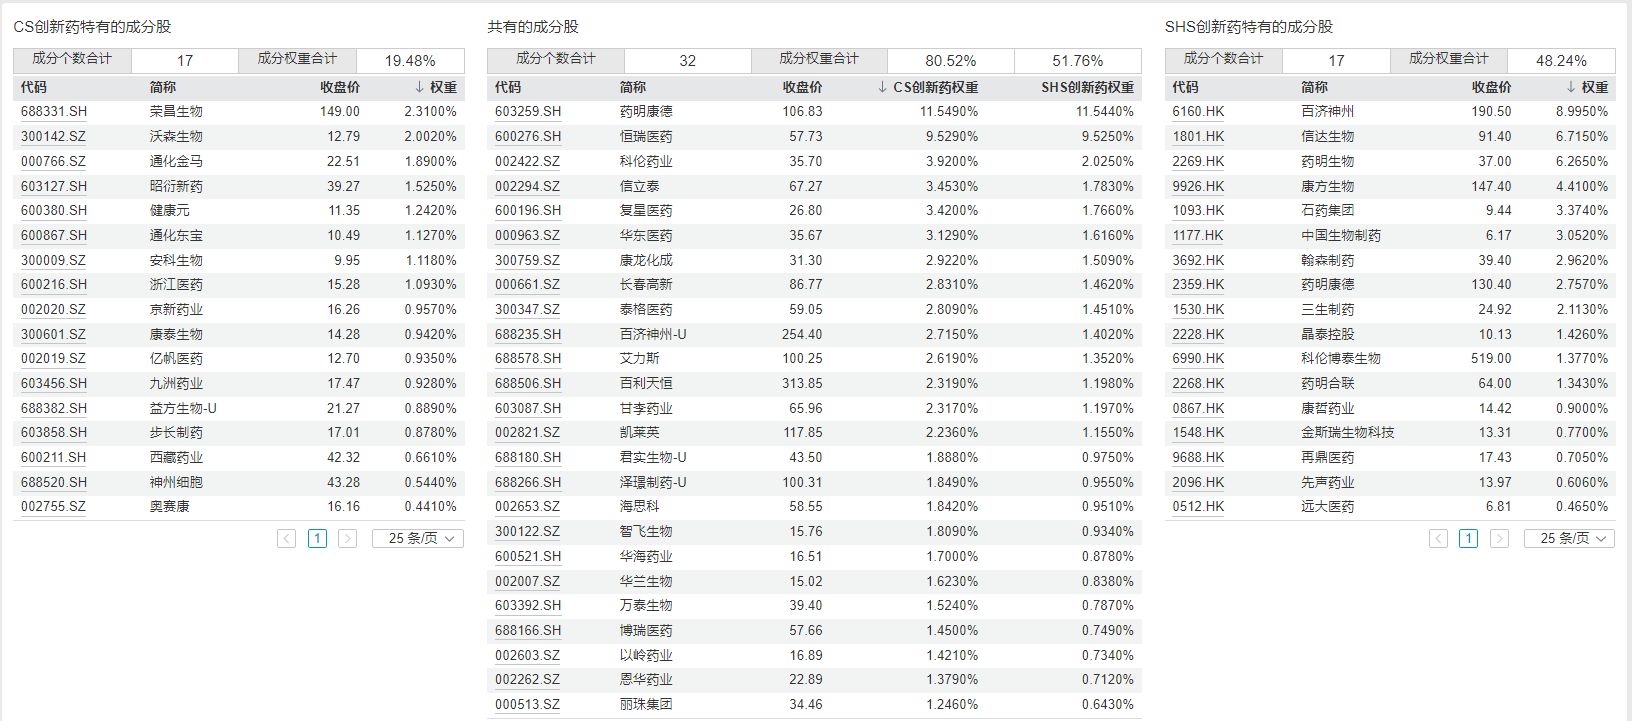This screenshot has width=1632, height=721.
Task: Sort shared table by CS创新药权重 column
Action: (x=927, y=87)
